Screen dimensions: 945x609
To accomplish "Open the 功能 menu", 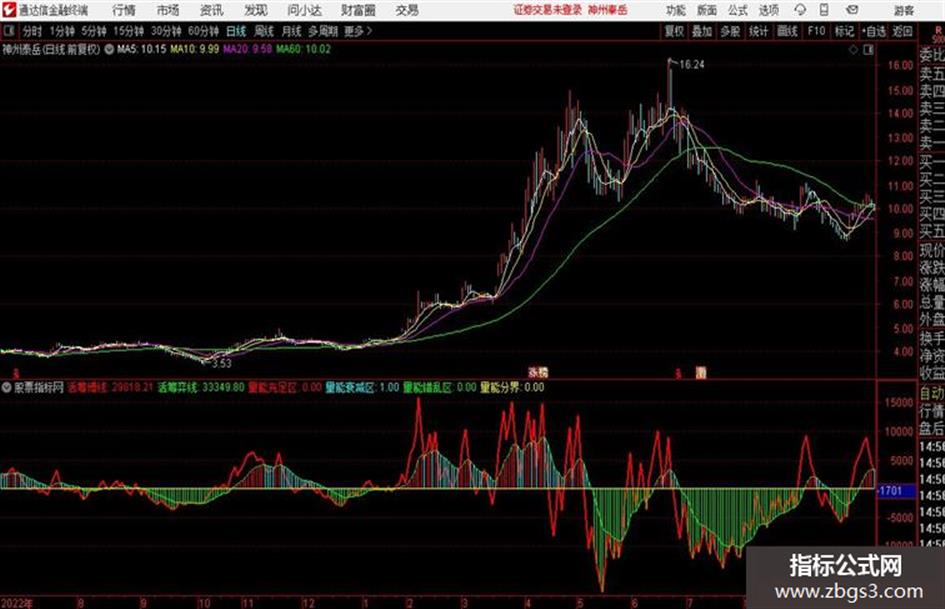I will point(676,10).
